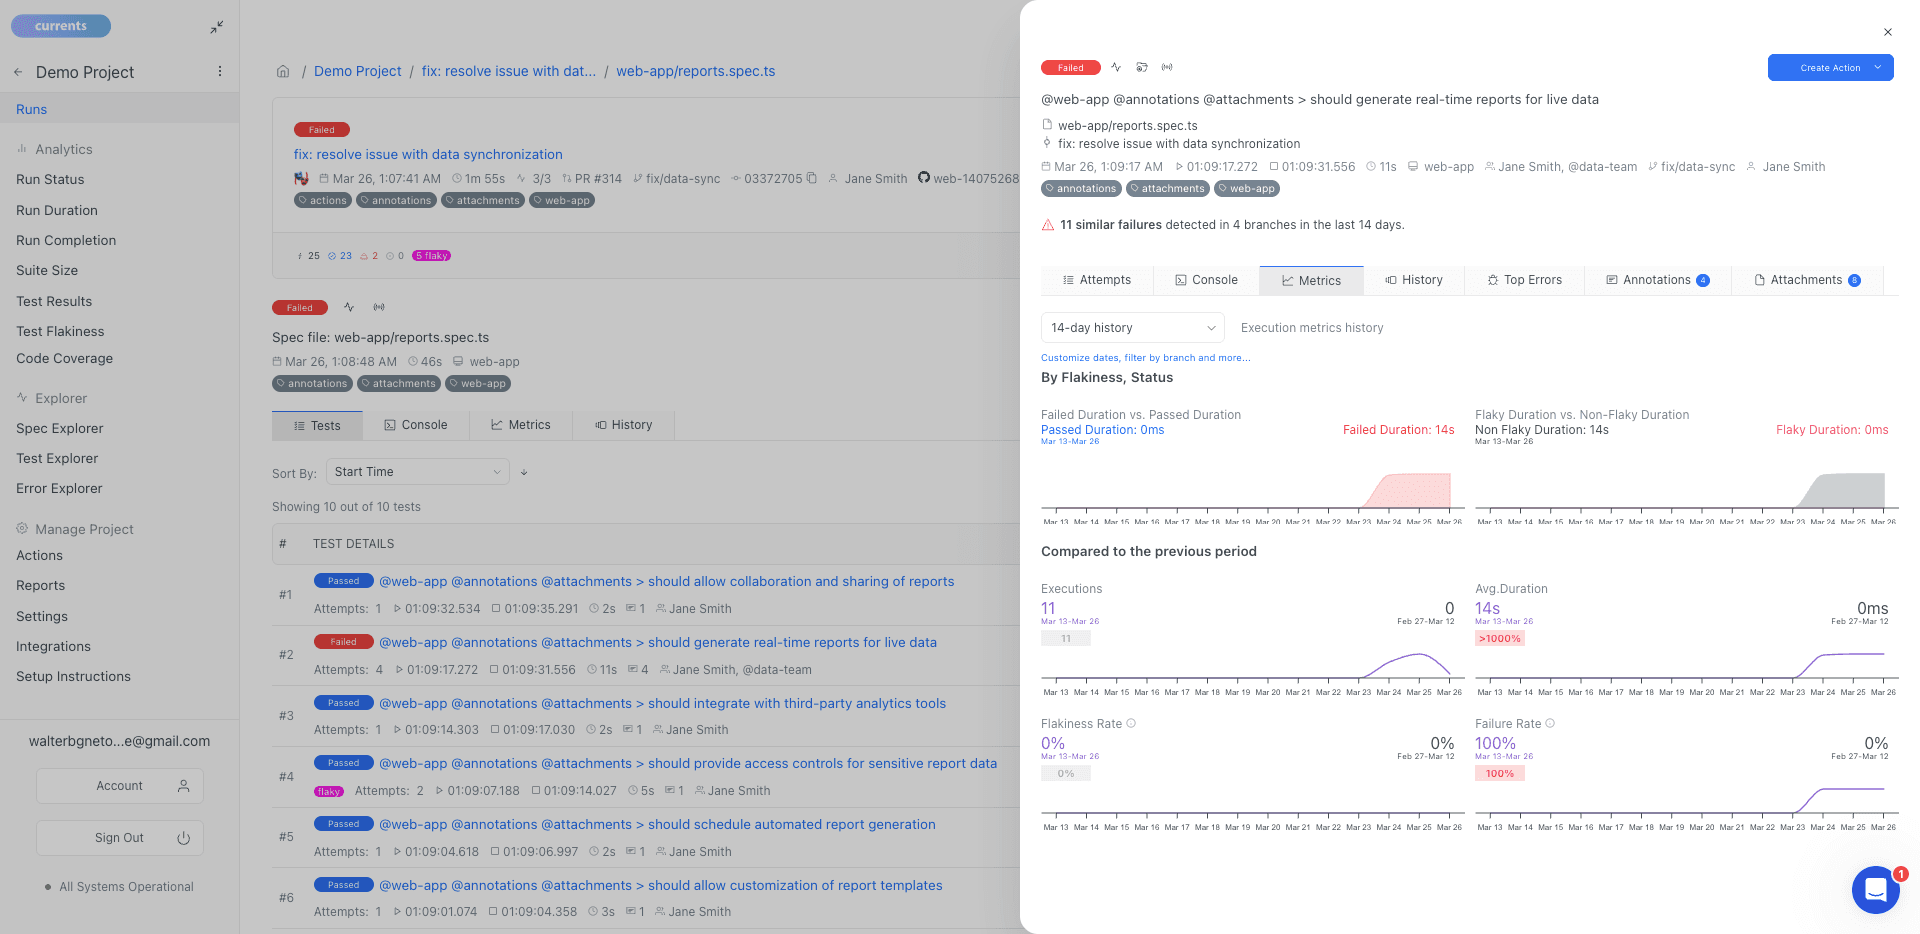Click the similar failures warning triangle icon
The height and width of the screenshot is (934, 1920).
(1048, 225)
